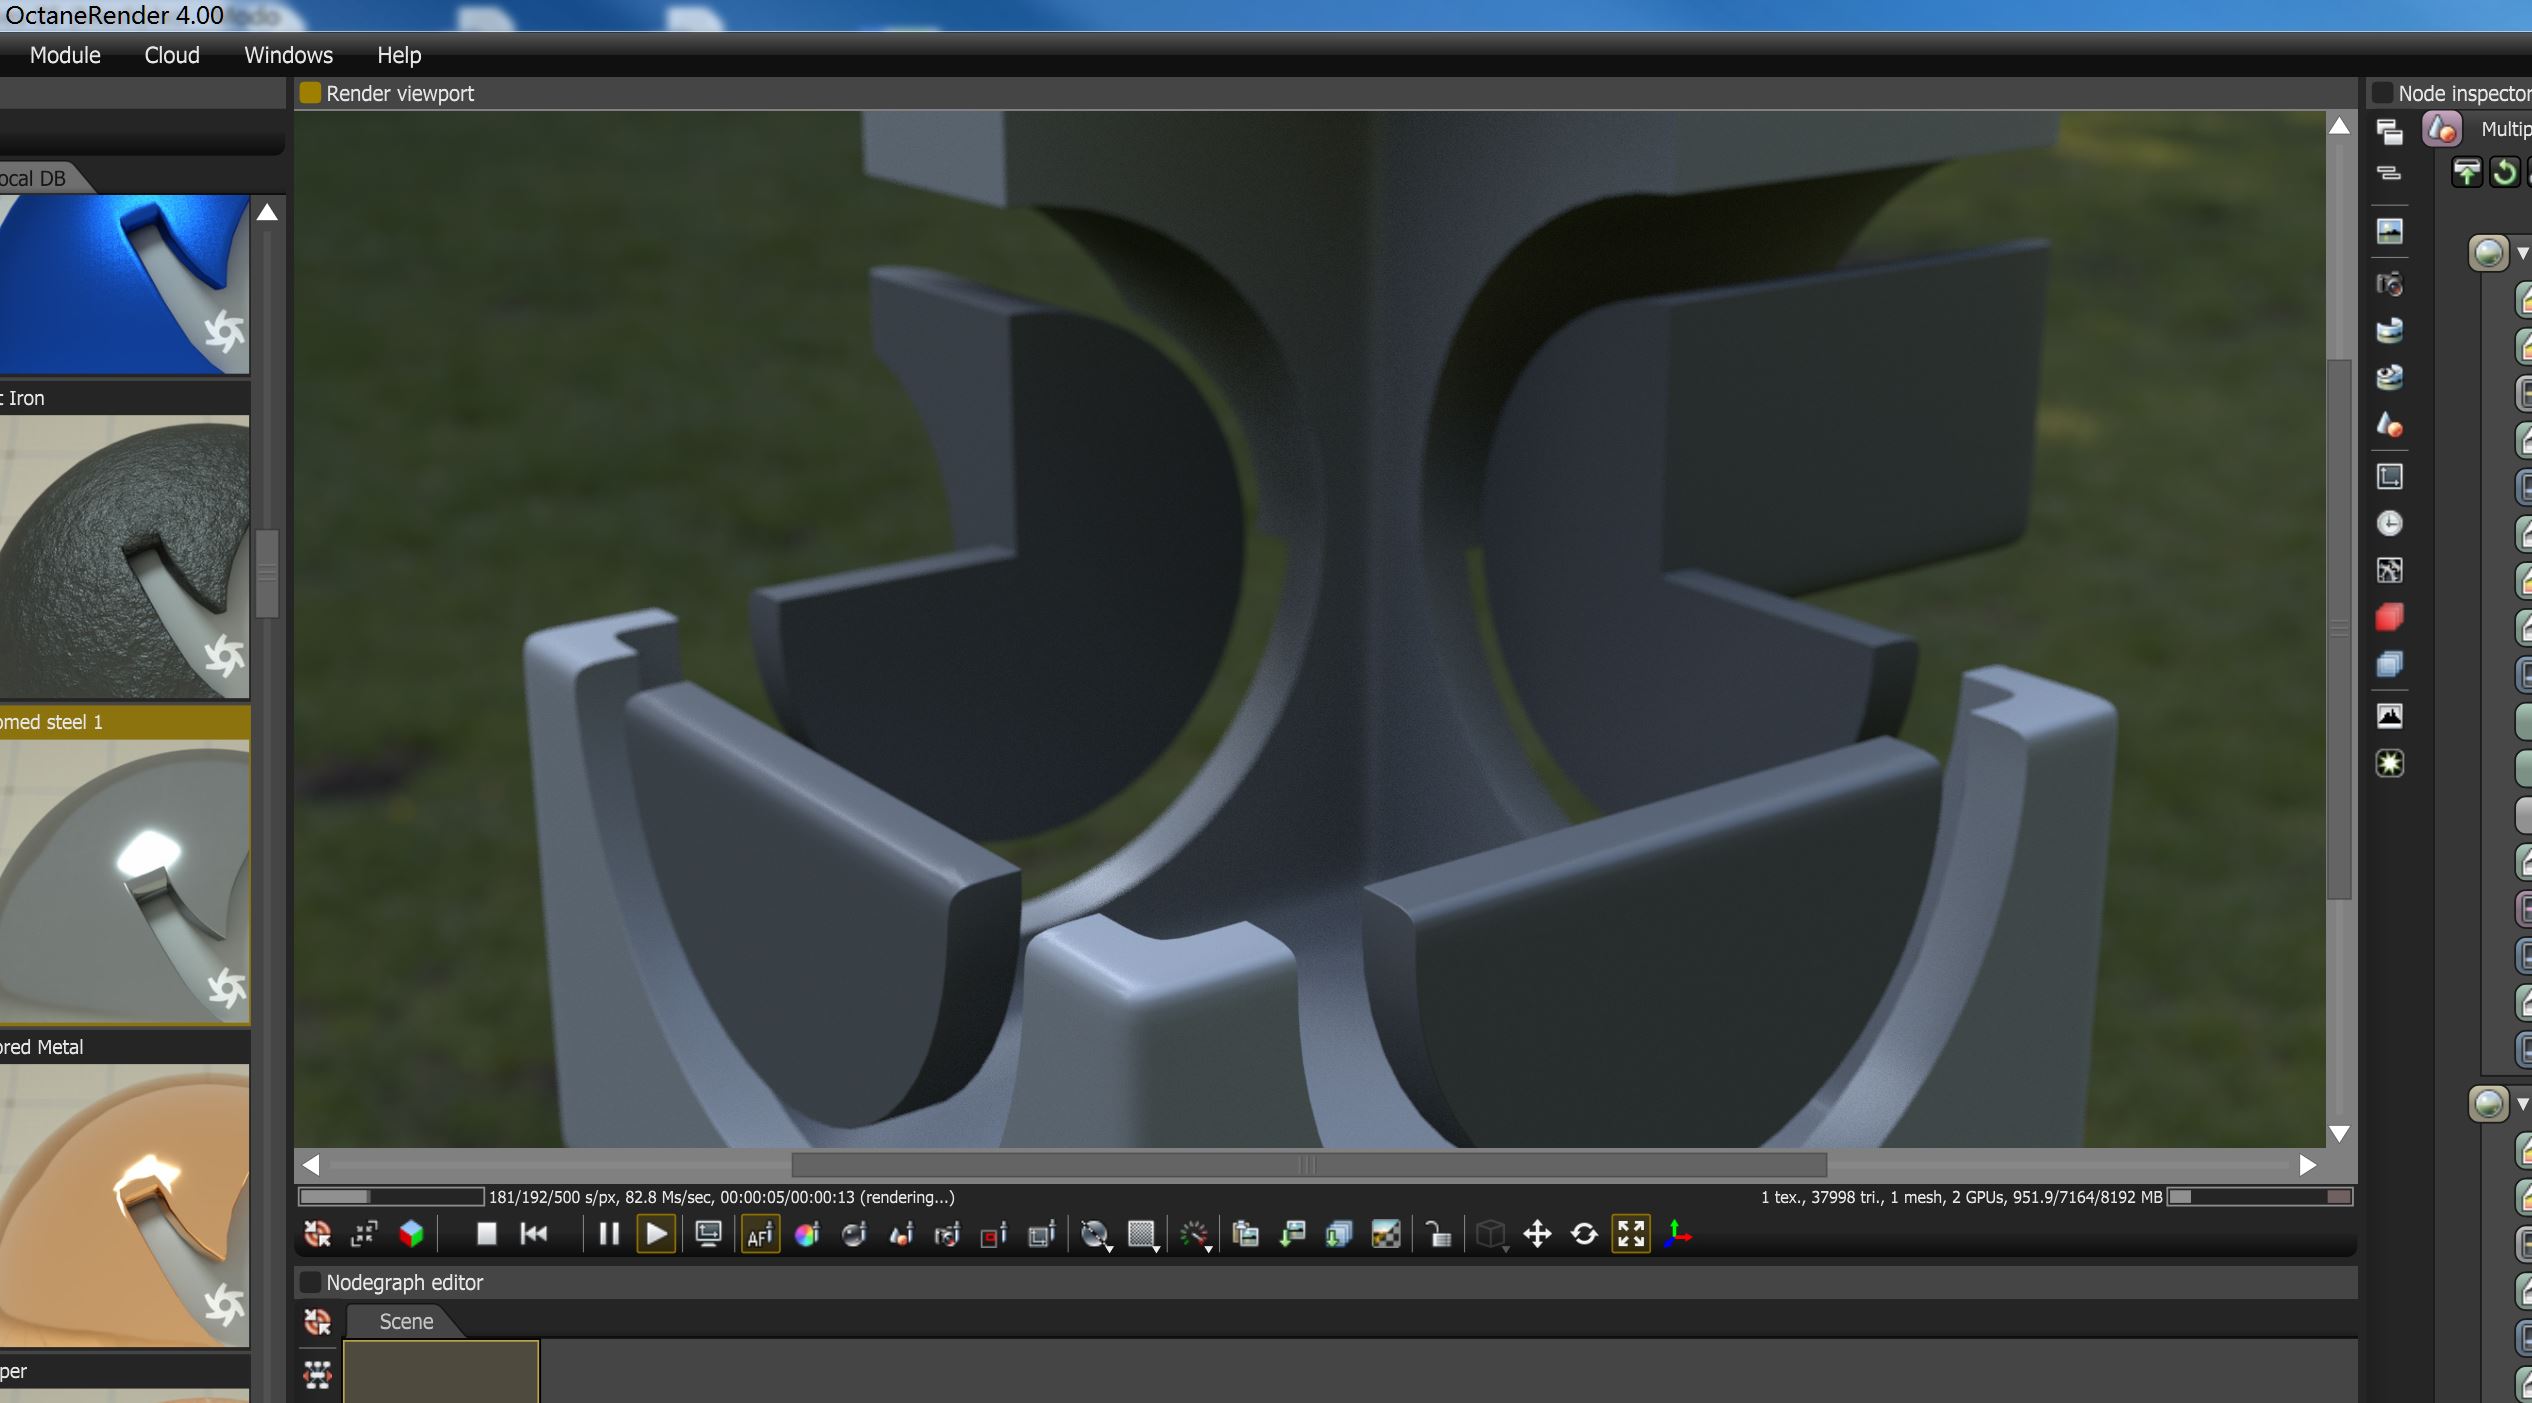Image resolution: width=2532 pixels, height=1403 pixels.
Task: Select the brushed steel material thumbnail
Action: coord(124,882)
